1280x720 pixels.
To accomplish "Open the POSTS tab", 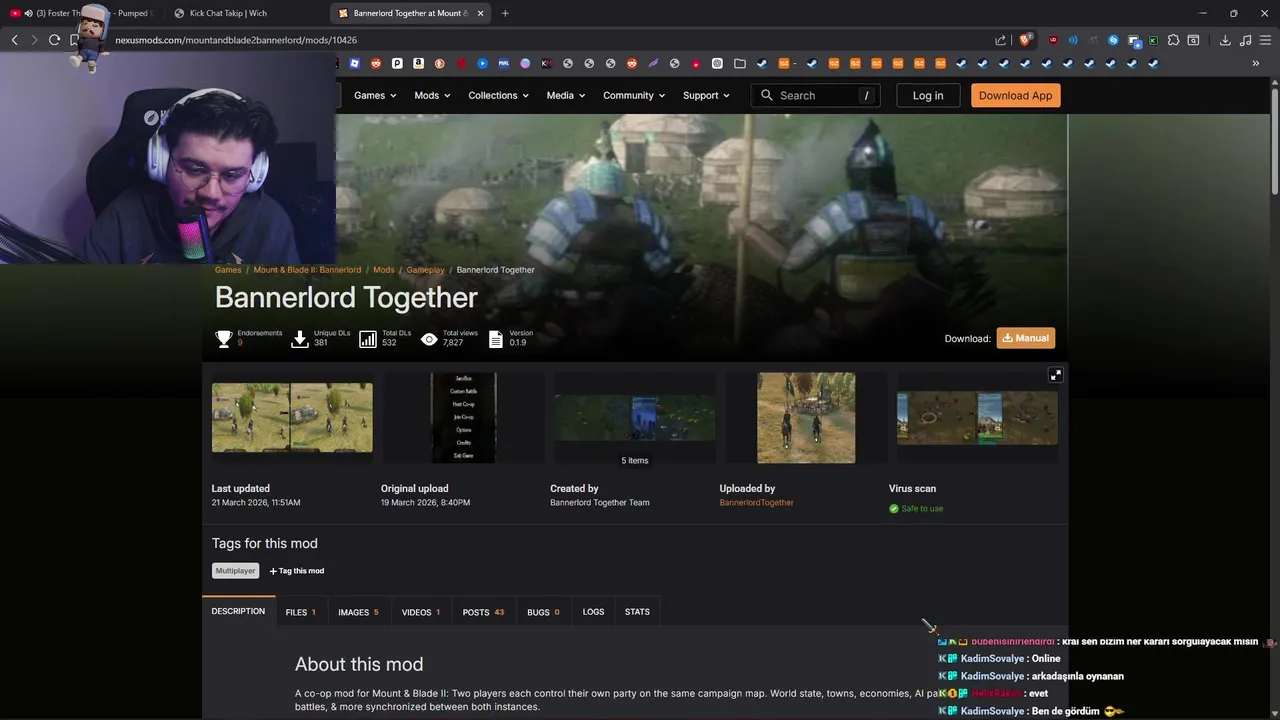I will click(x=483, y=612).
